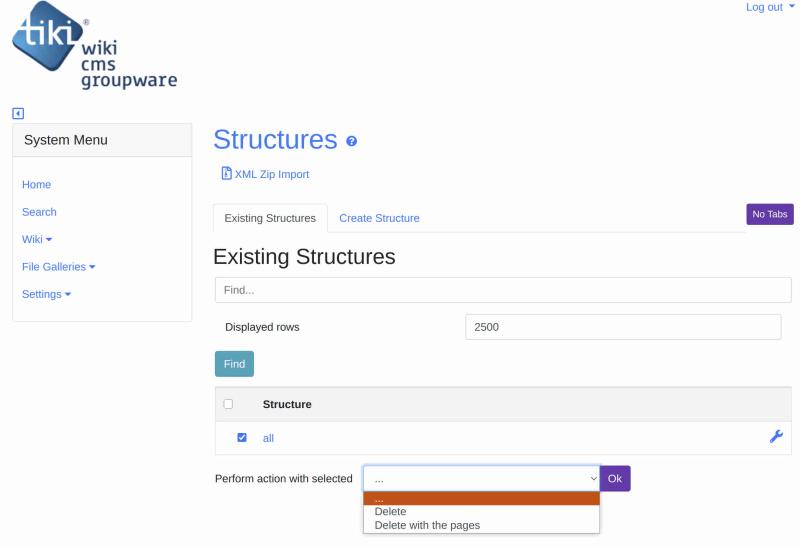Click the Find button

pos(234,364)
